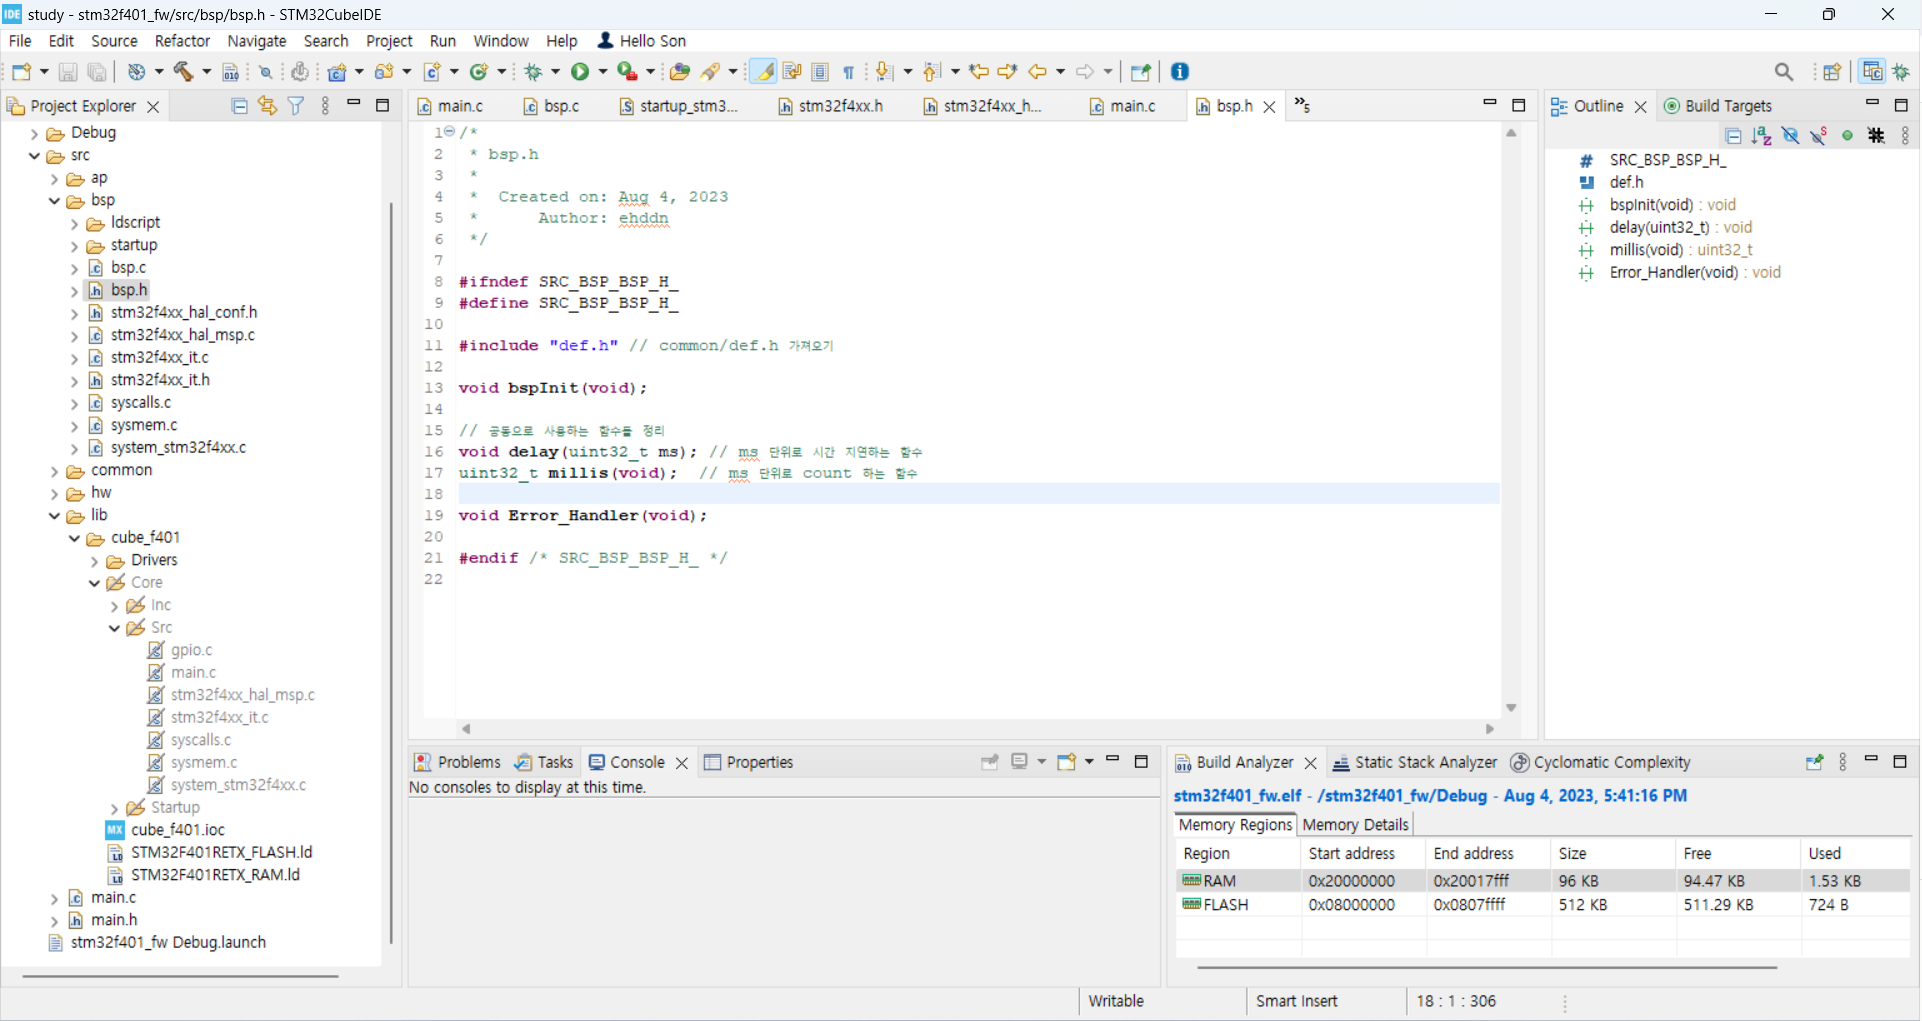Toggle Mark Occurrences highlighter
Screen dimensions: 1922x1021
(764, 71)
